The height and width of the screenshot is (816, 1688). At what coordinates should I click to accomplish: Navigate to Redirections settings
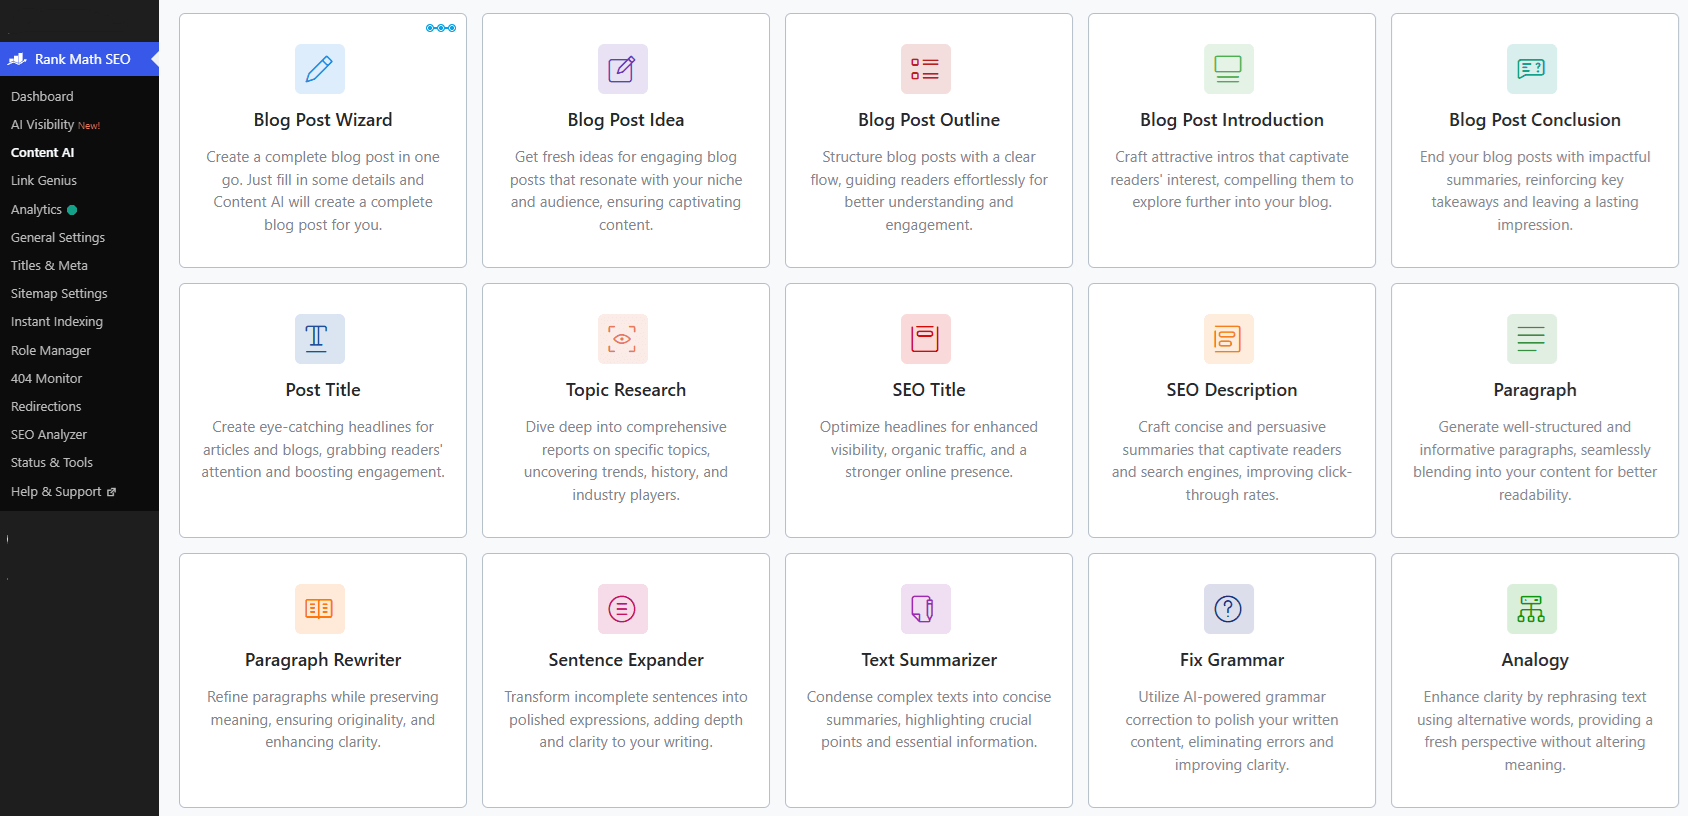click(46, 407)
